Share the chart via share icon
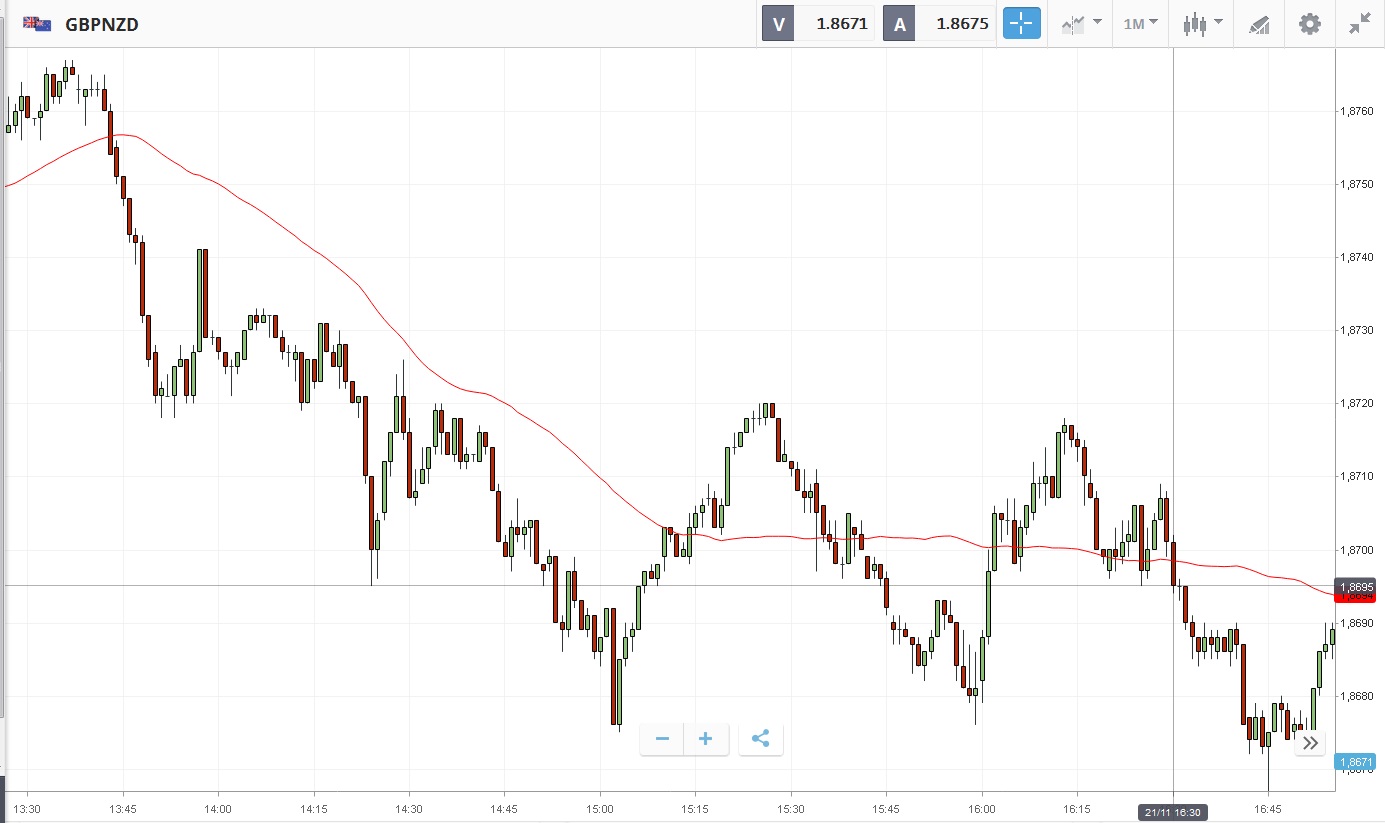Viewport: 1385px width, 823px height. point(760,739)
